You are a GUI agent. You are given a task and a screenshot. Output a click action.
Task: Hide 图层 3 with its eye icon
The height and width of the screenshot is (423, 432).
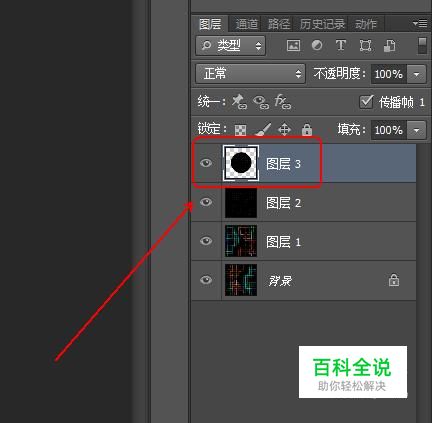click(x=206, y=163)
